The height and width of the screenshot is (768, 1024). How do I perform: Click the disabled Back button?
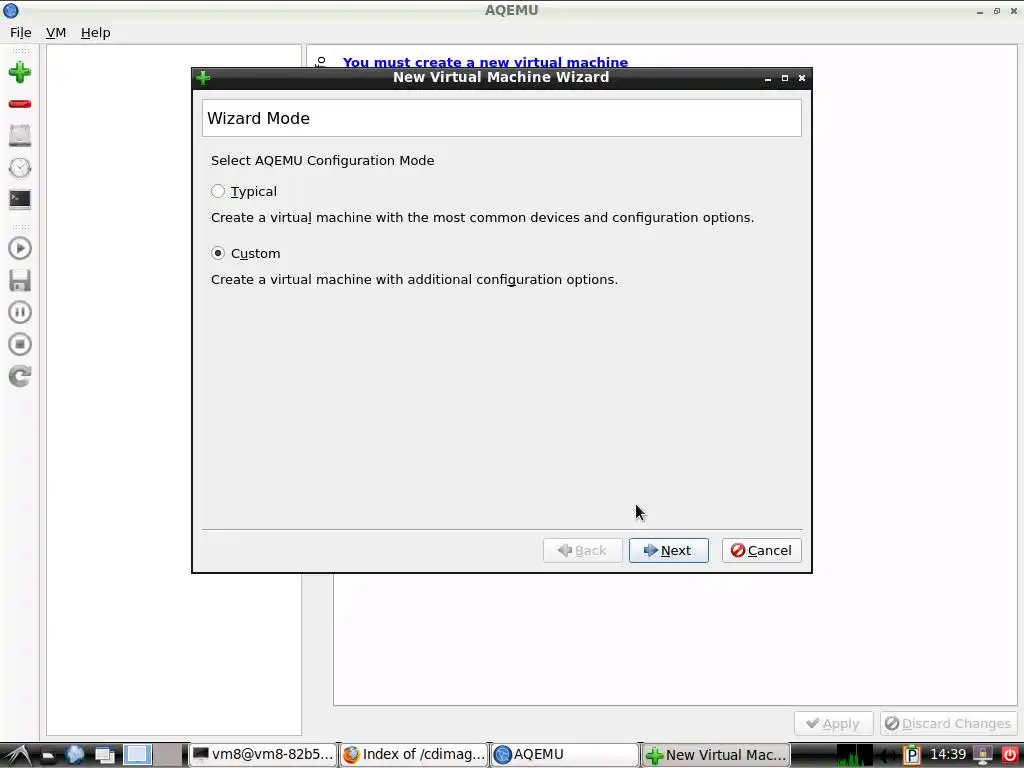pyautogui.click(x=583, y=551)
